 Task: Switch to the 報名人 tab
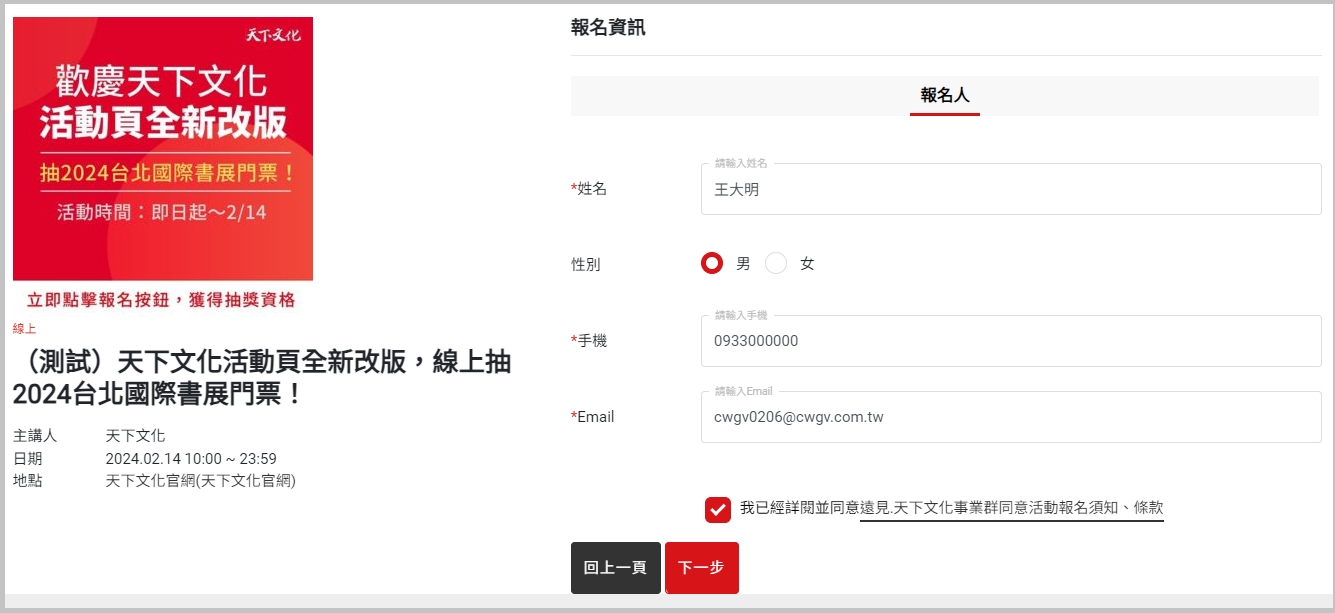(x=945, y=96)
